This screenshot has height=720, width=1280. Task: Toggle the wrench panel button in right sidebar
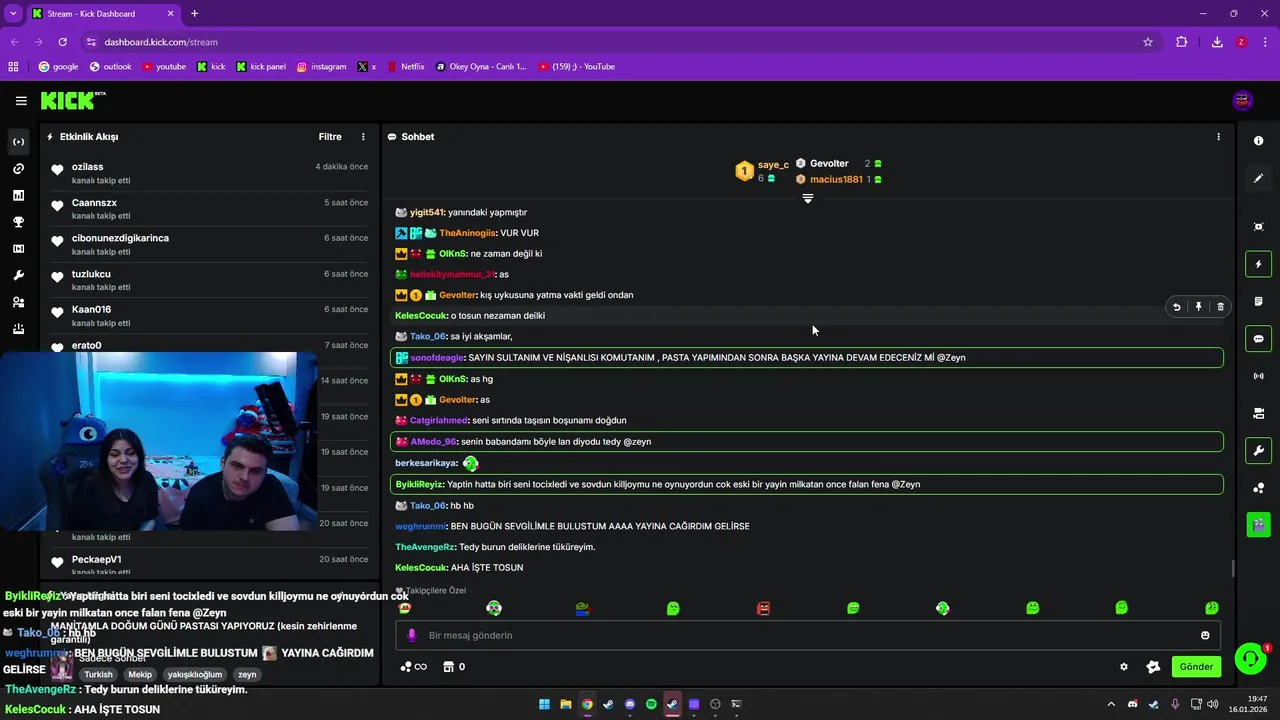[x=1258, y=450]
